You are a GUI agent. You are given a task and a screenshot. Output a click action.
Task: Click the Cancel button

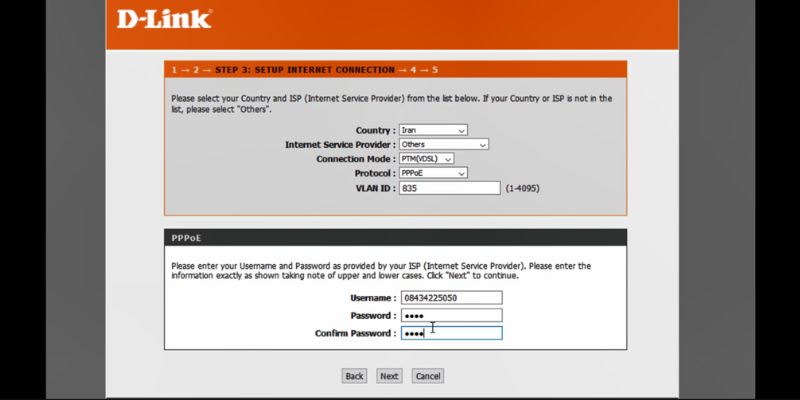[428, 376]
